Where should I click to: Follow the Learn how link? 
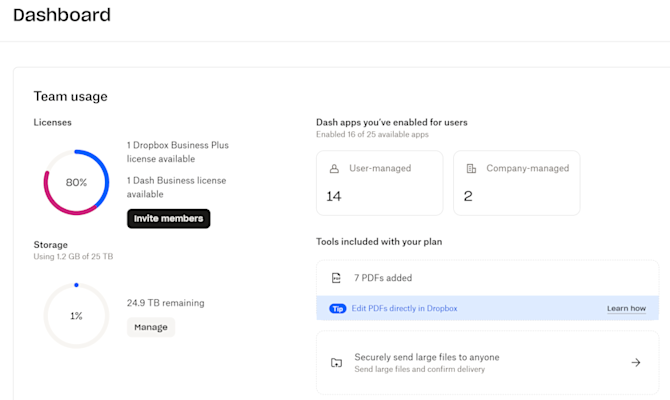tap(626, 308)
